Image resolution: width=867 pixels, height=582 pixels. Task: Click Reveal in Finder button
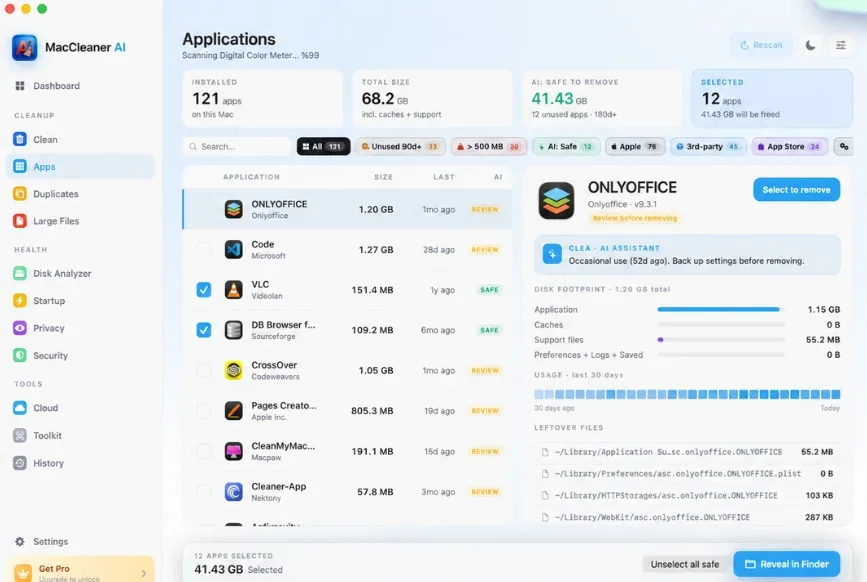coord(787,564)
